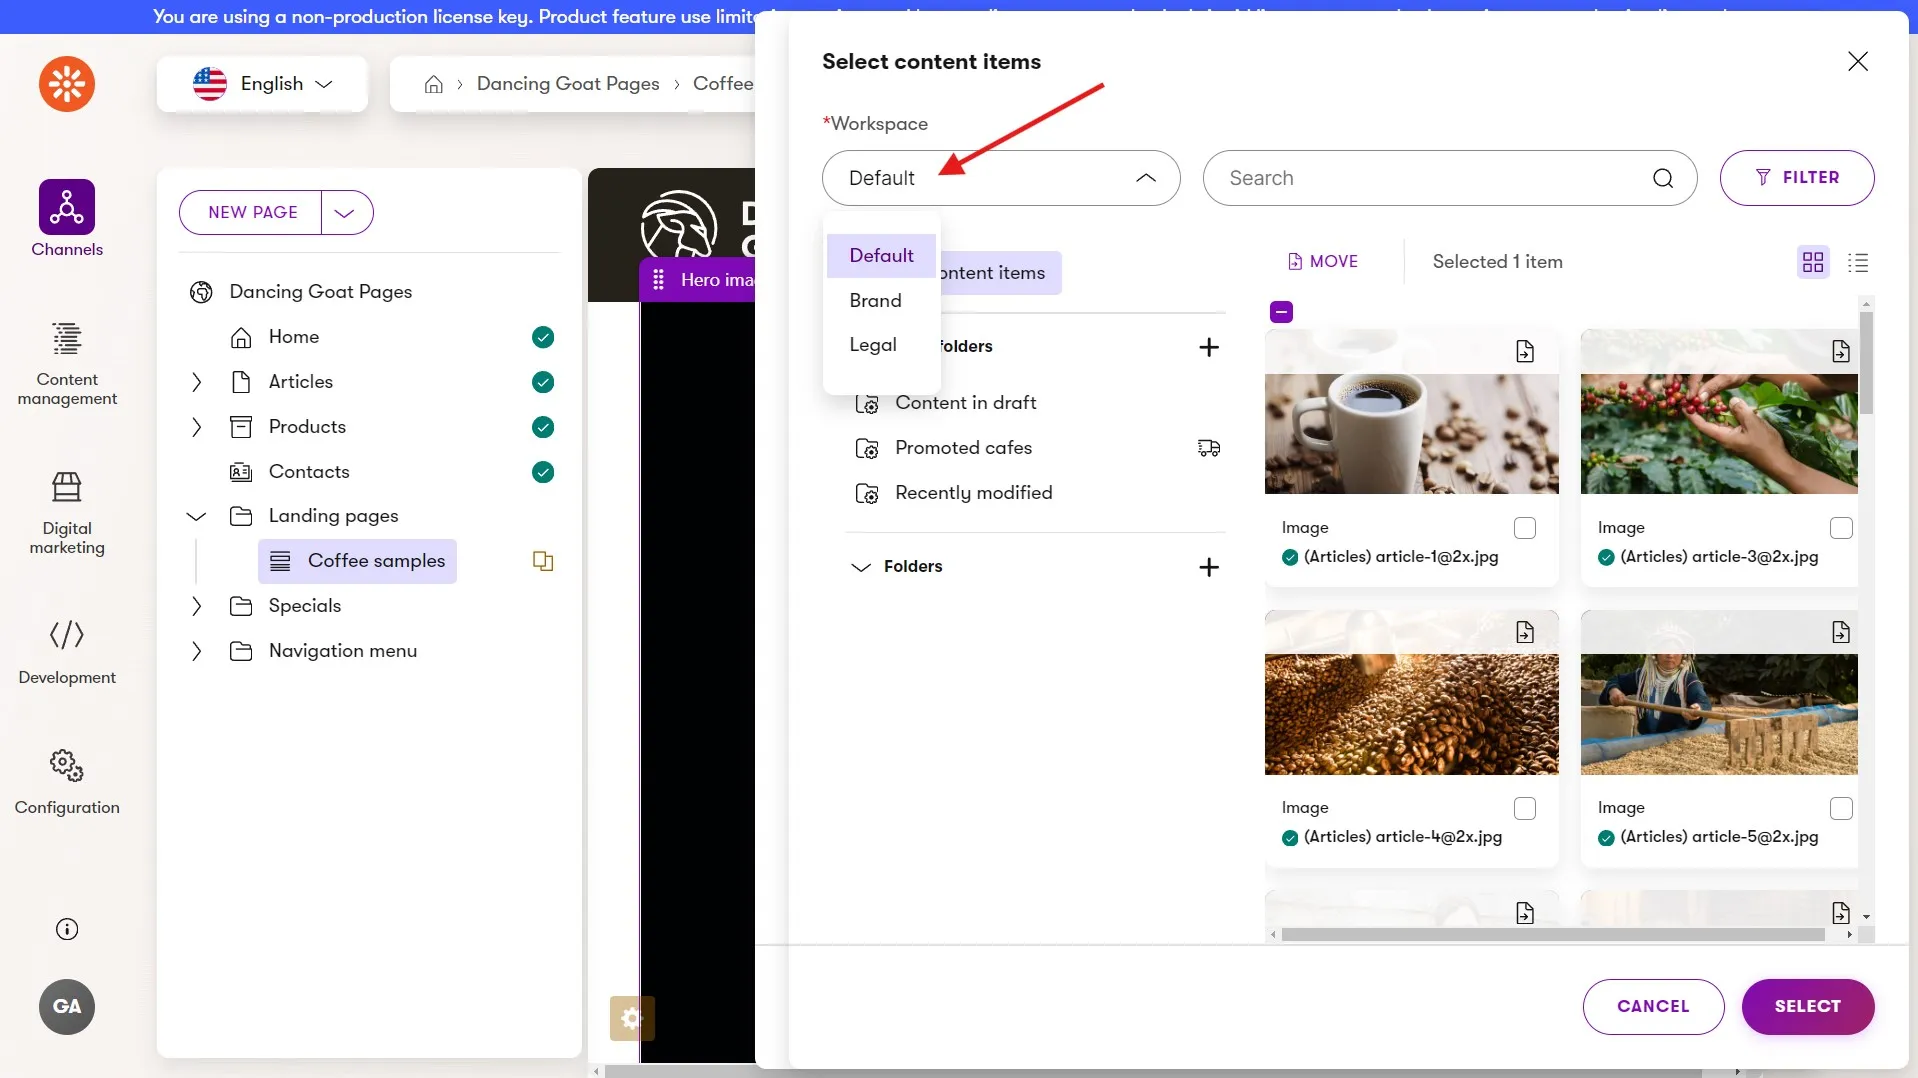Select Coffee samples page in tree
This screenshot has height=1078, width=1918.
pyautogui.click(x=357, y=561)
